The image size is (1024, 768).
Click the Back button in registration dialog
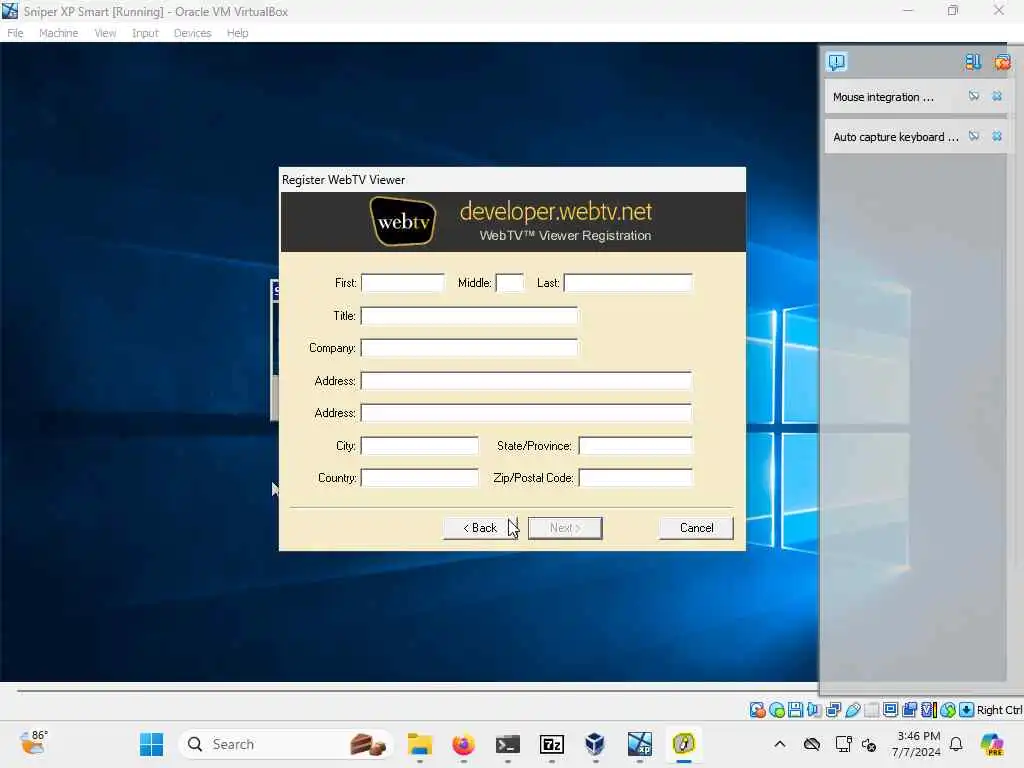[481, 528]
